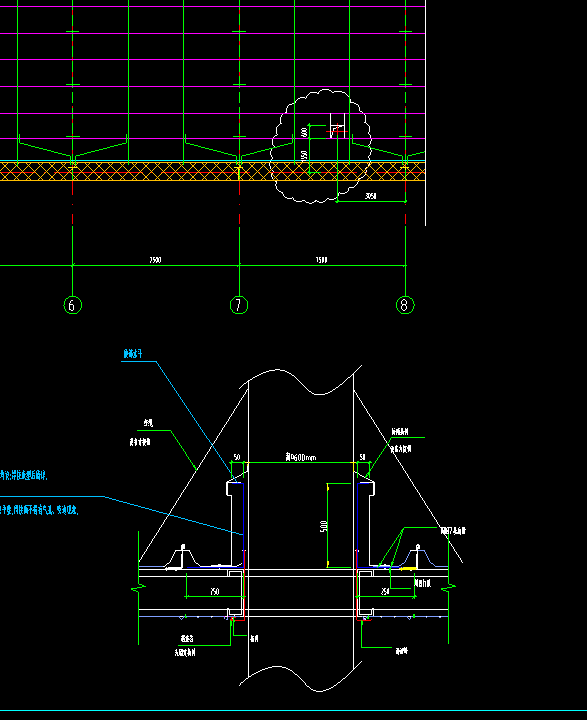Select the 3050 dimension text
The image size is (587, 720).
pyautogui.click(x=371, y=196)
